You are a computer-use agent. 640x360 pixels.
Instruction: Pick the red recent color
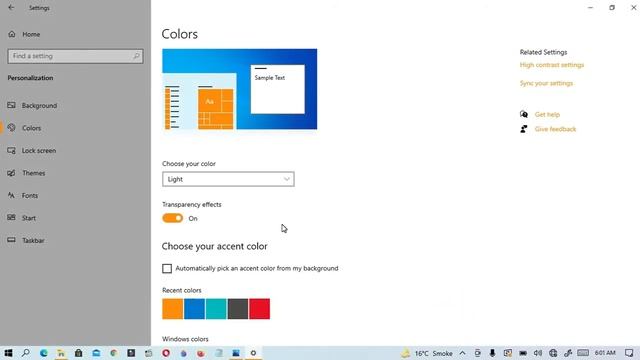click(x=260, y=309)
